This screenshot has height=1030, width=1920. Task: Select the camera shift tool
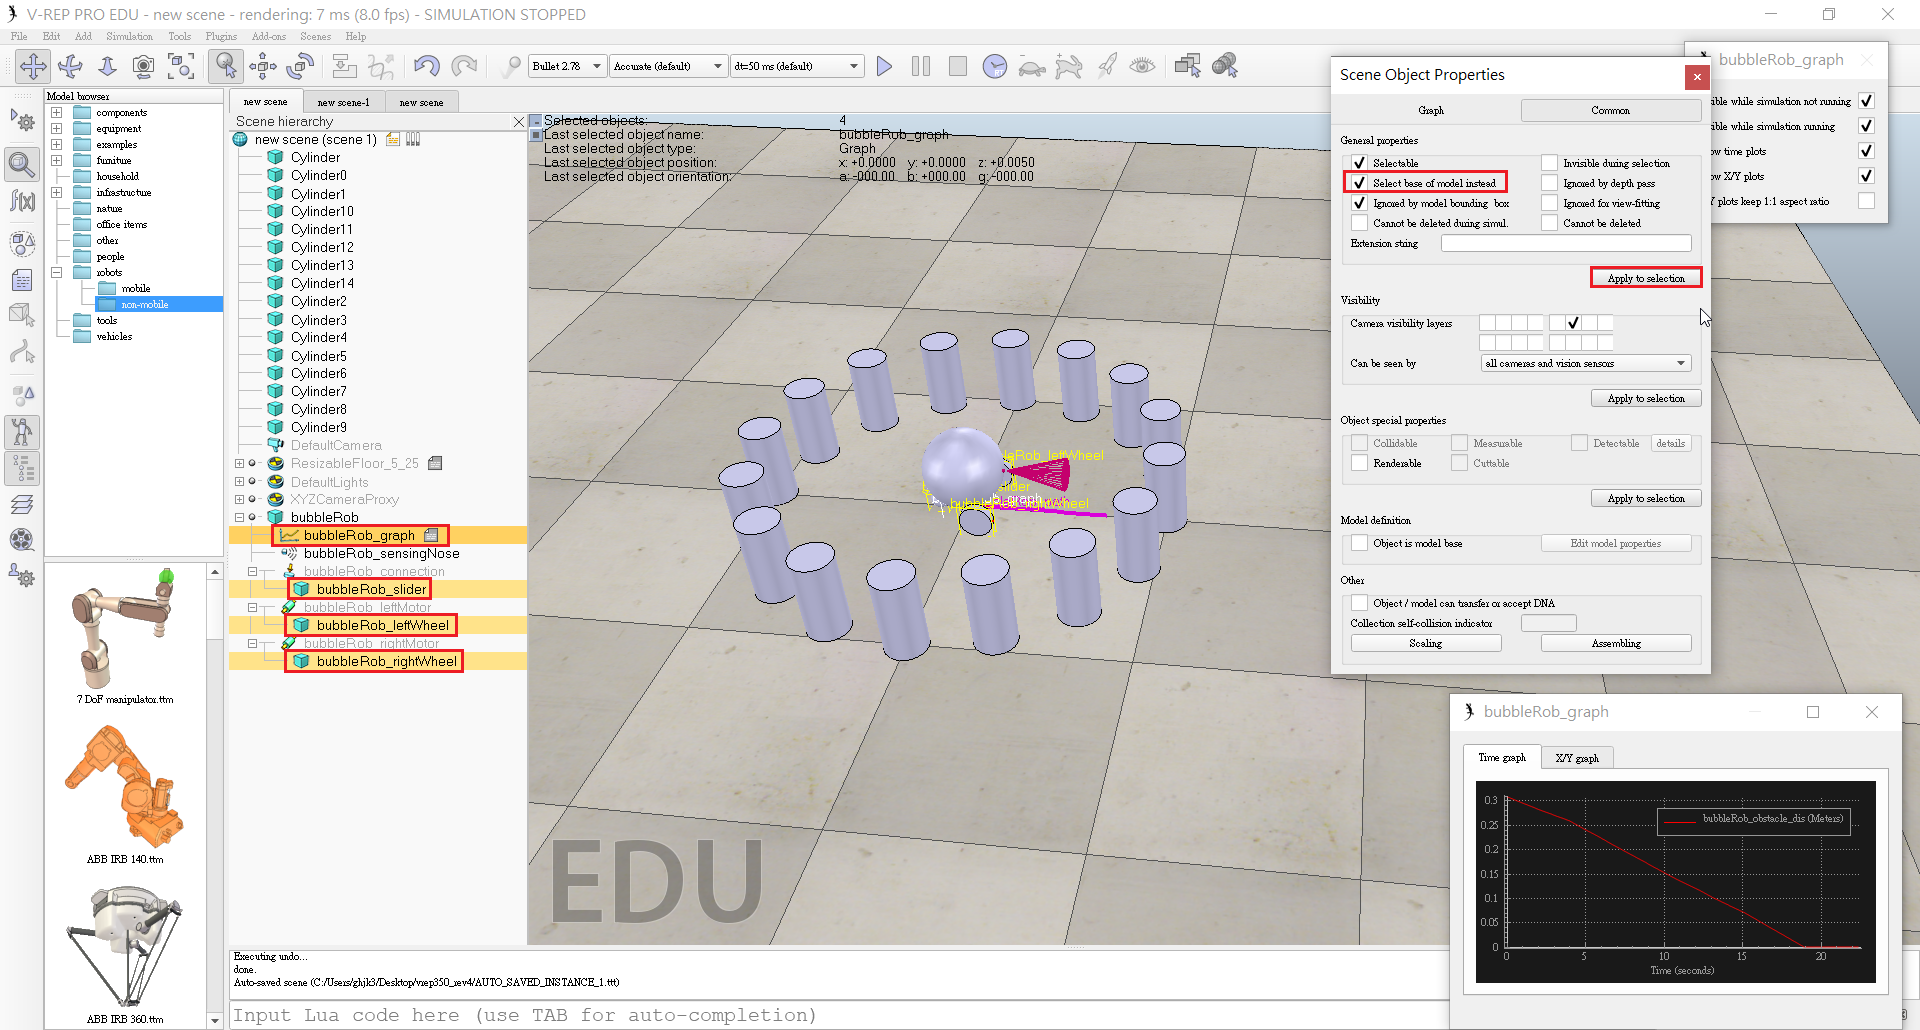click(107, 66)
